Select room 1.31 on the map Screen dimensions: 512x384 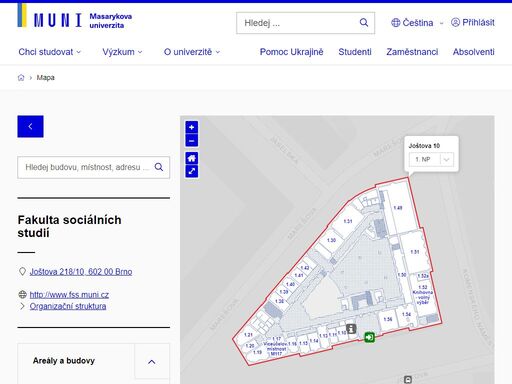[348, 221]
